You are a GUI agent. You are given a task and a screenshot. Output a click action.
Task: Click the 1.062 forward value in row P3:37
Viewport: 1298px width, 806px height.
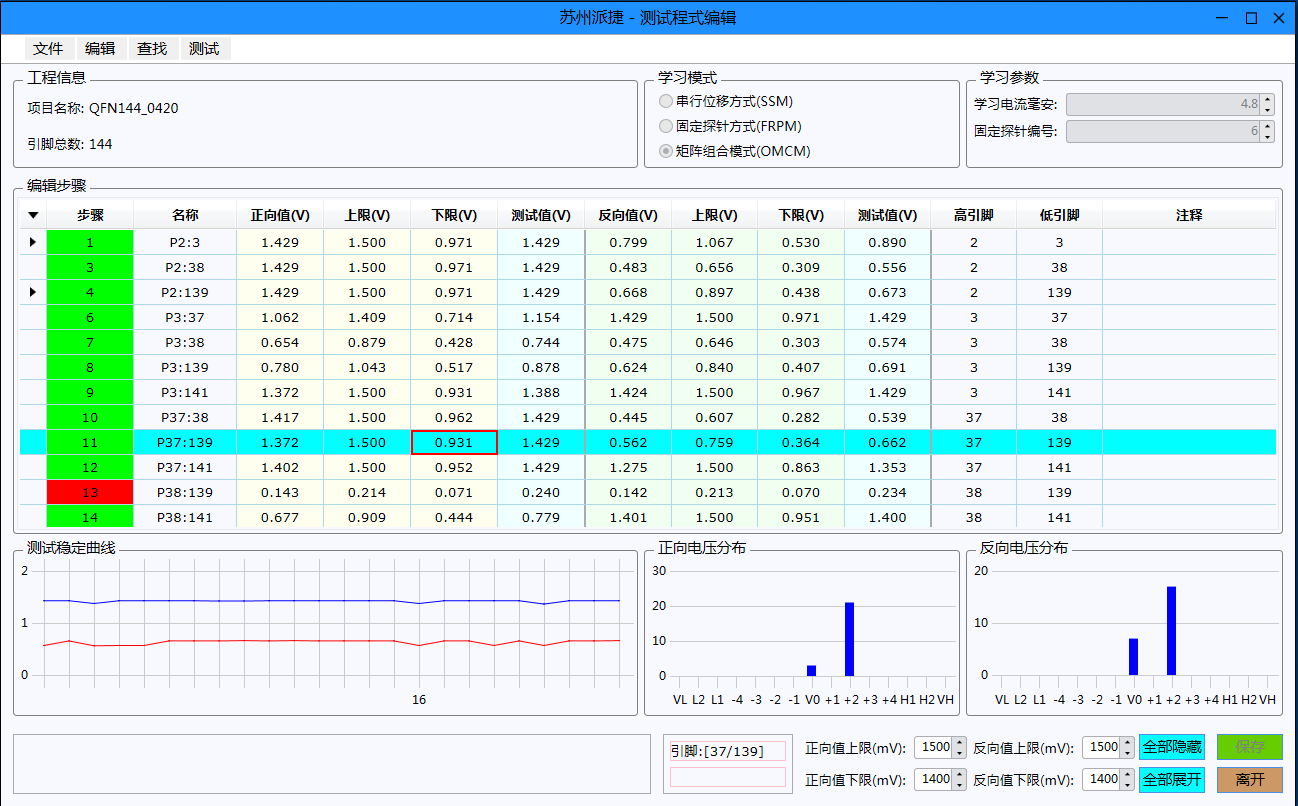tap(280, 317)
